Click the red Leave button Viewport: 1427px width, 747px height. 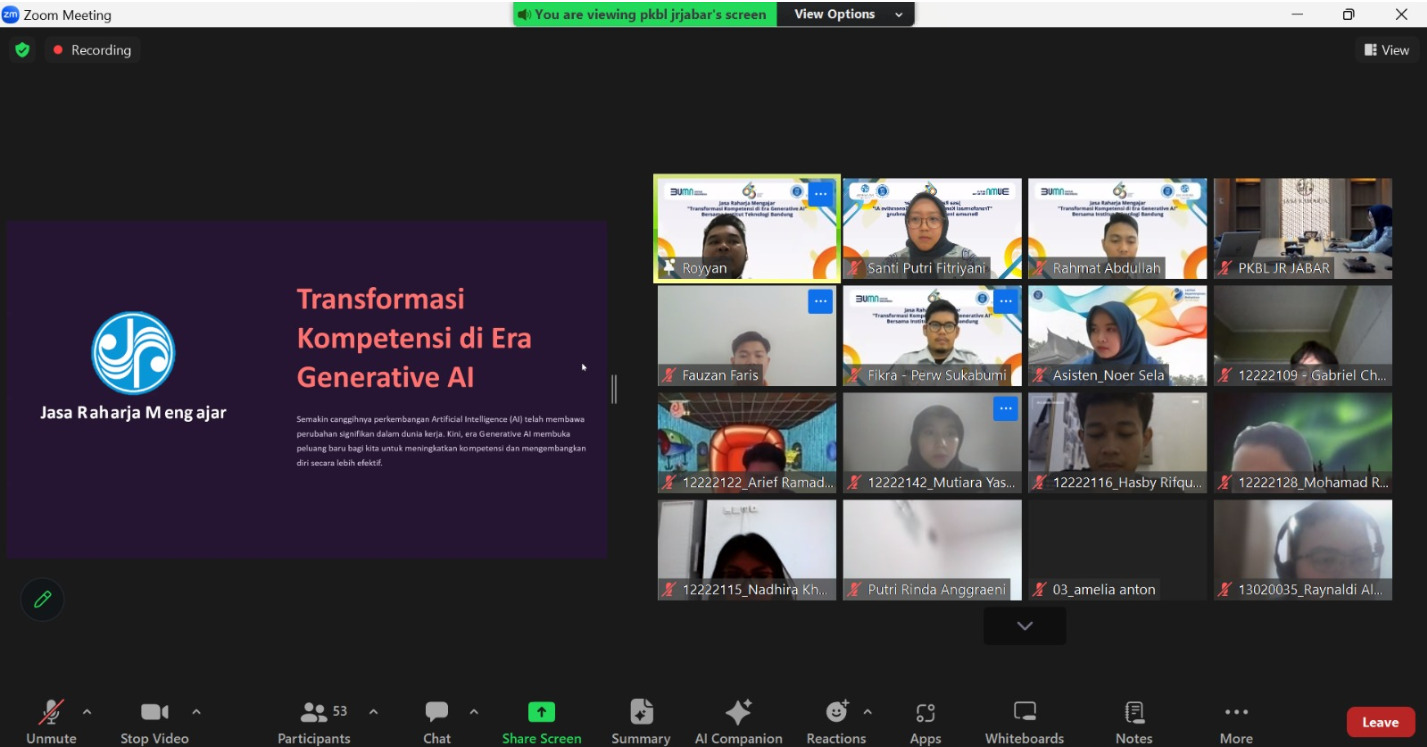point(1380,722)
